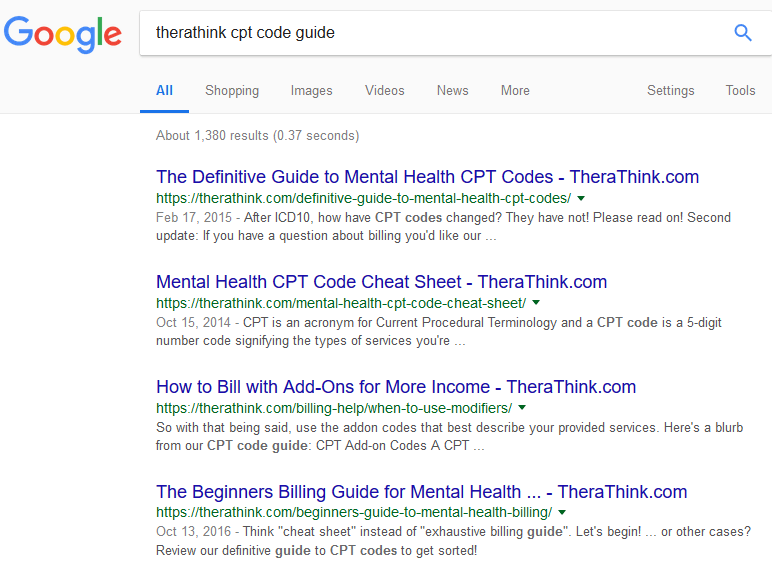Click the 'Oct 15, 2014' snippet date

pyautogui.click(x=193, y=322)
